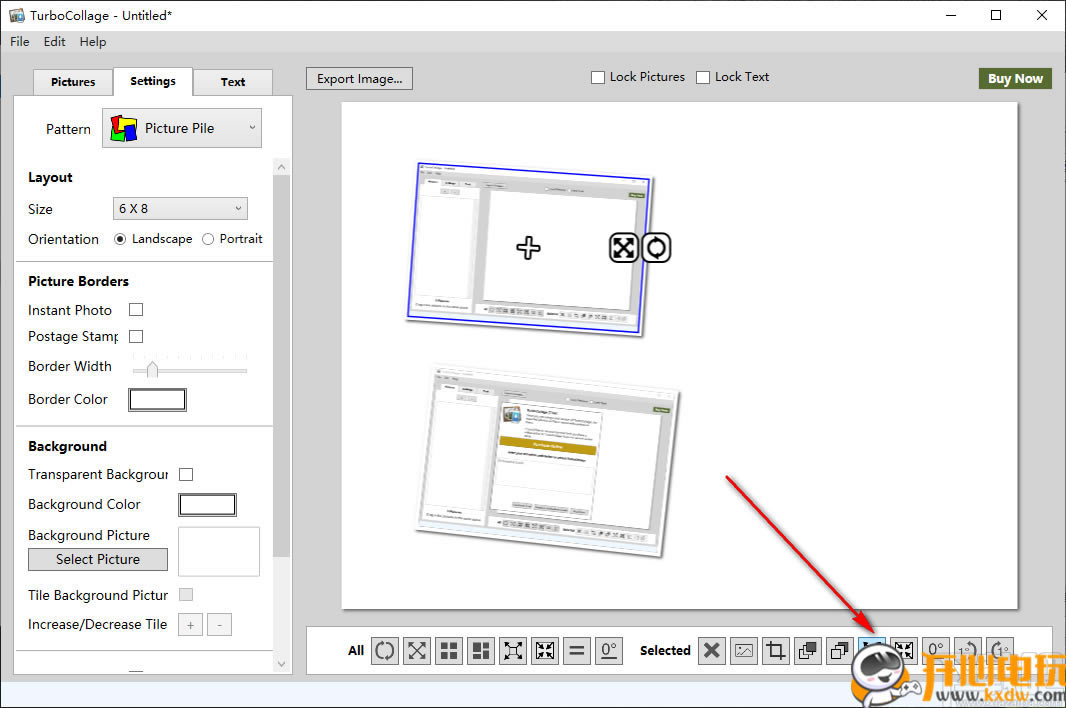
Task: Click the send-to-back icon for selected picture
Action: 839,651
